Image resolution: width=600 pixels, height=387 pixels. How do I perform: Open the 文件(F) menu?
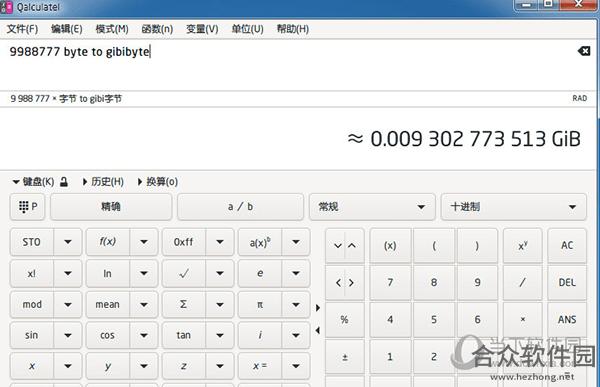(x=22, y=29)
